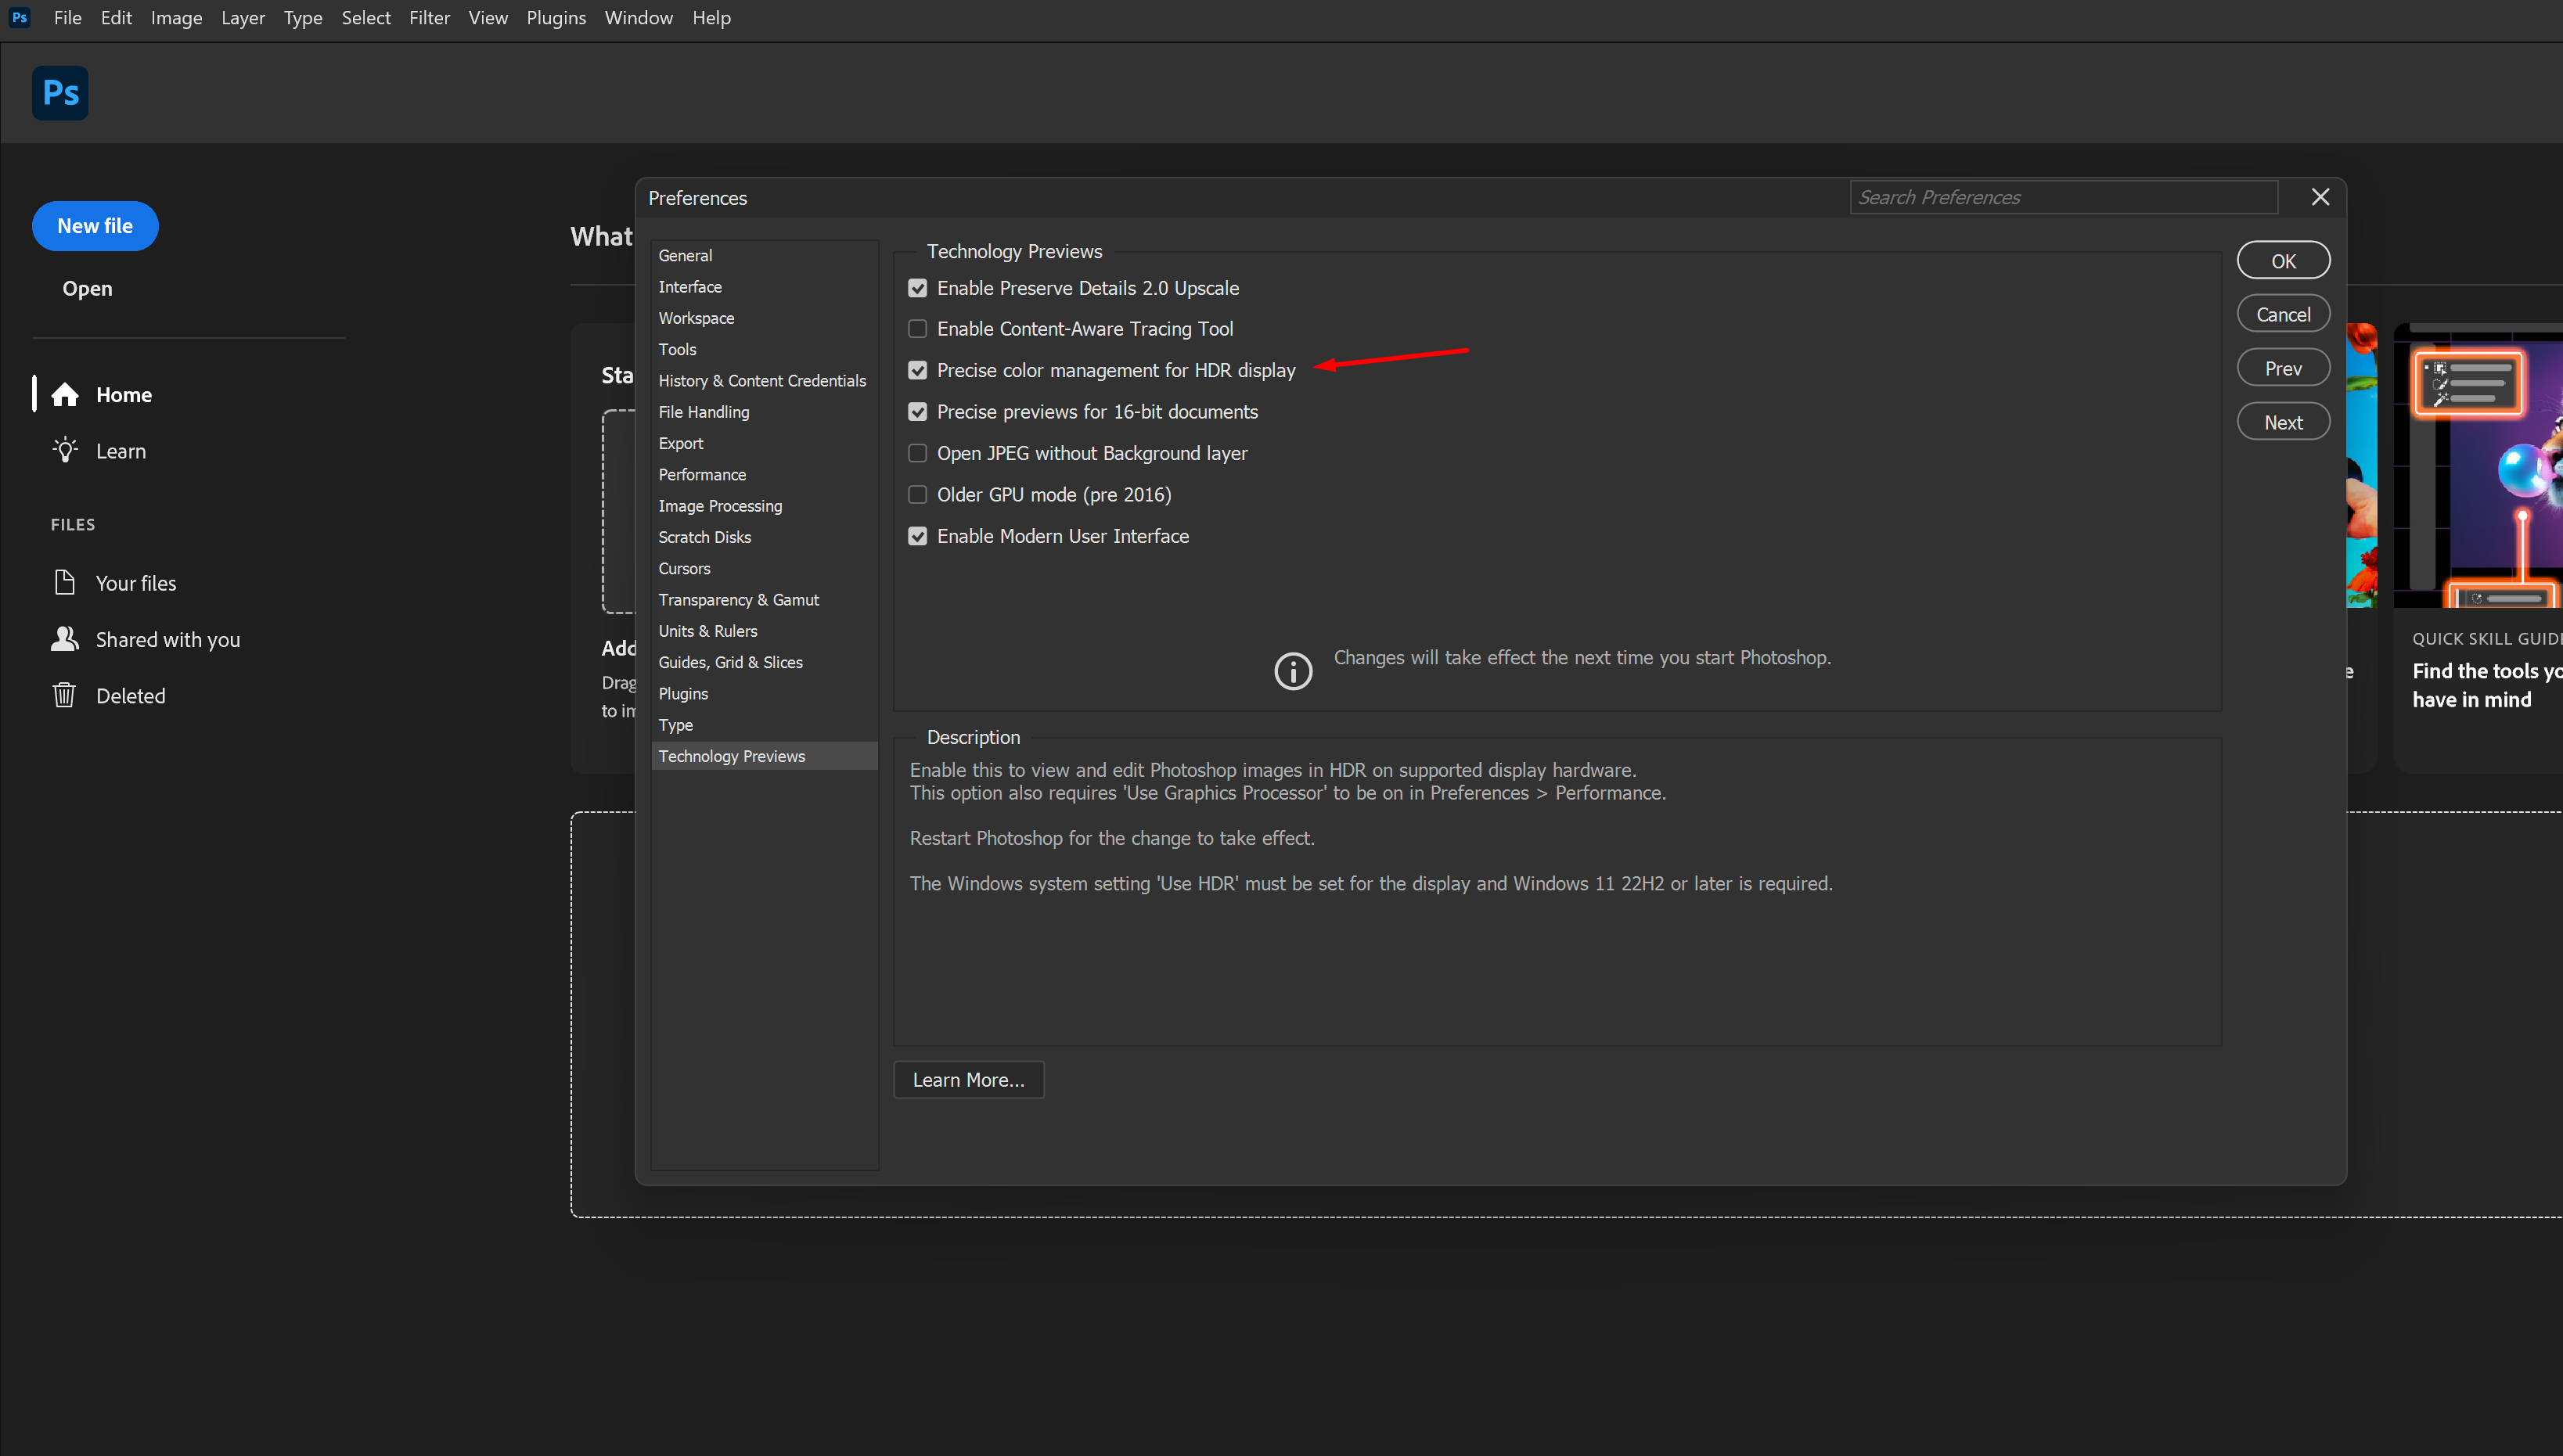Click OK to confirm preferences

click(x=2283, y=261)
